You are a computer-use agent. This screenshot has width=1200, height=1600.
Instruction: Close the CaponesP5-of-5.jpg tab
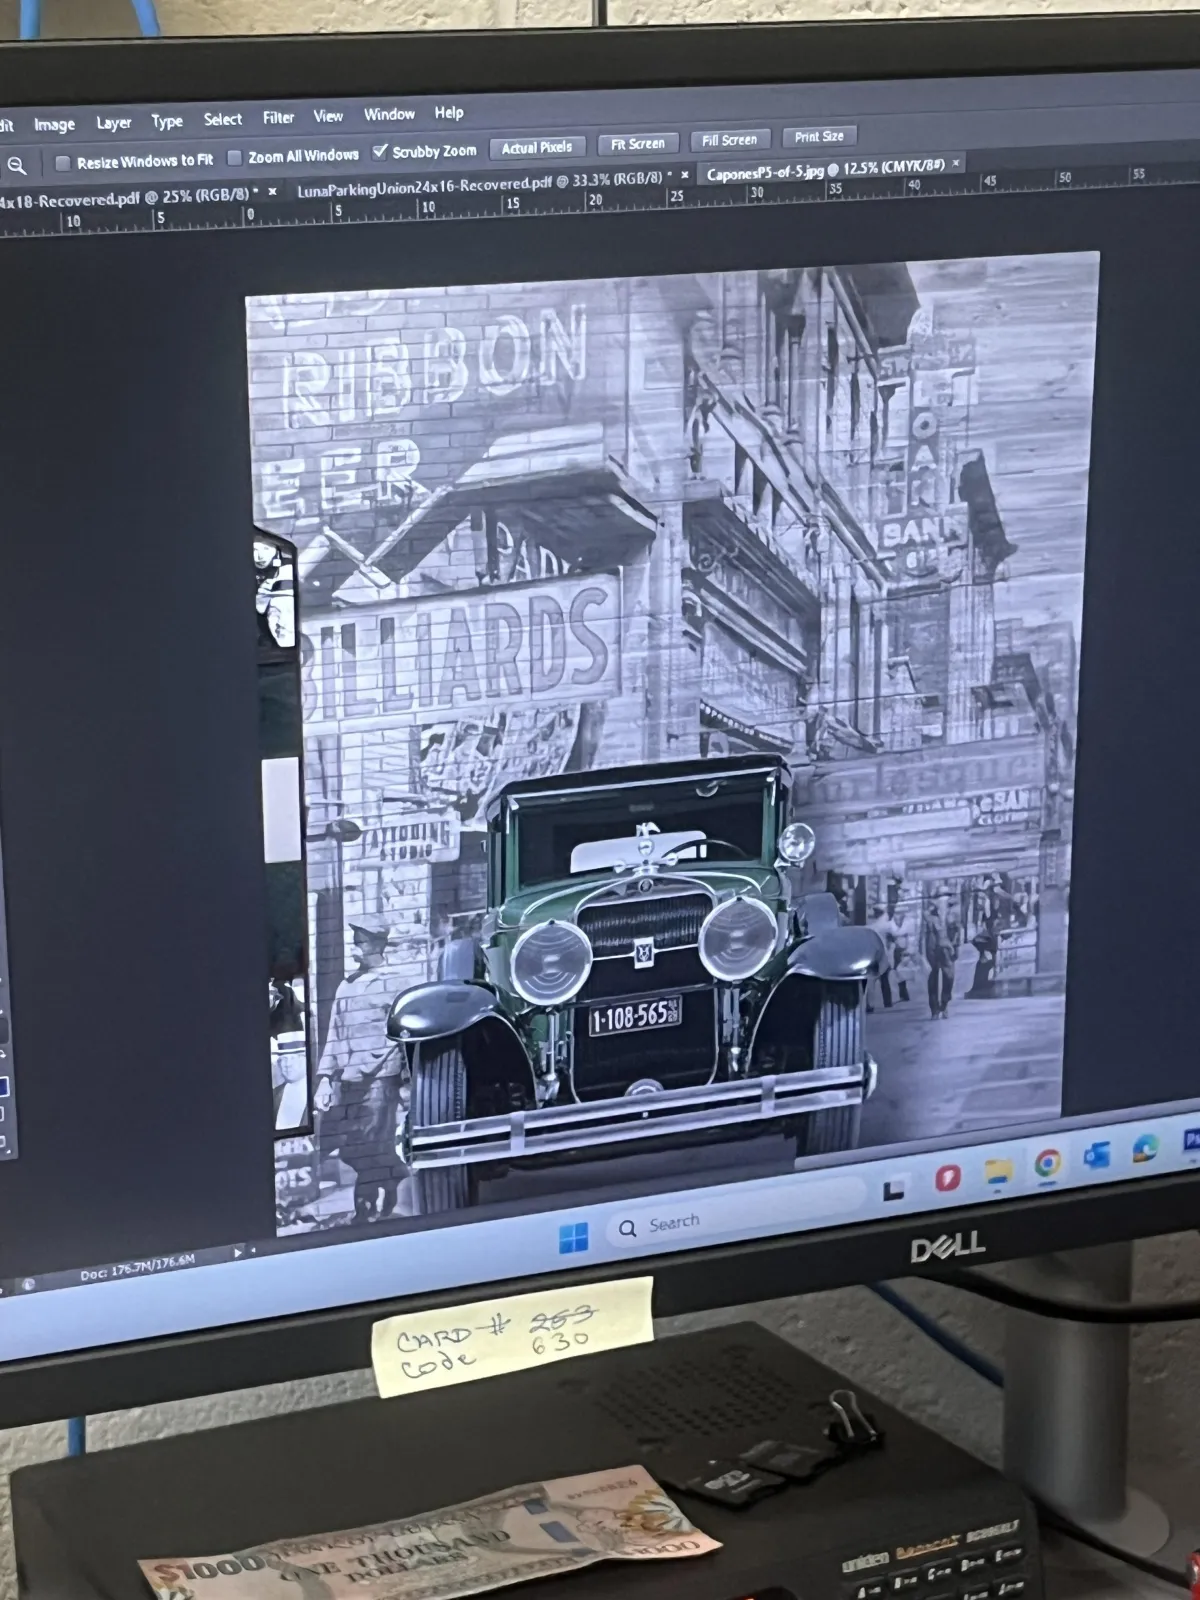(956, 162)
